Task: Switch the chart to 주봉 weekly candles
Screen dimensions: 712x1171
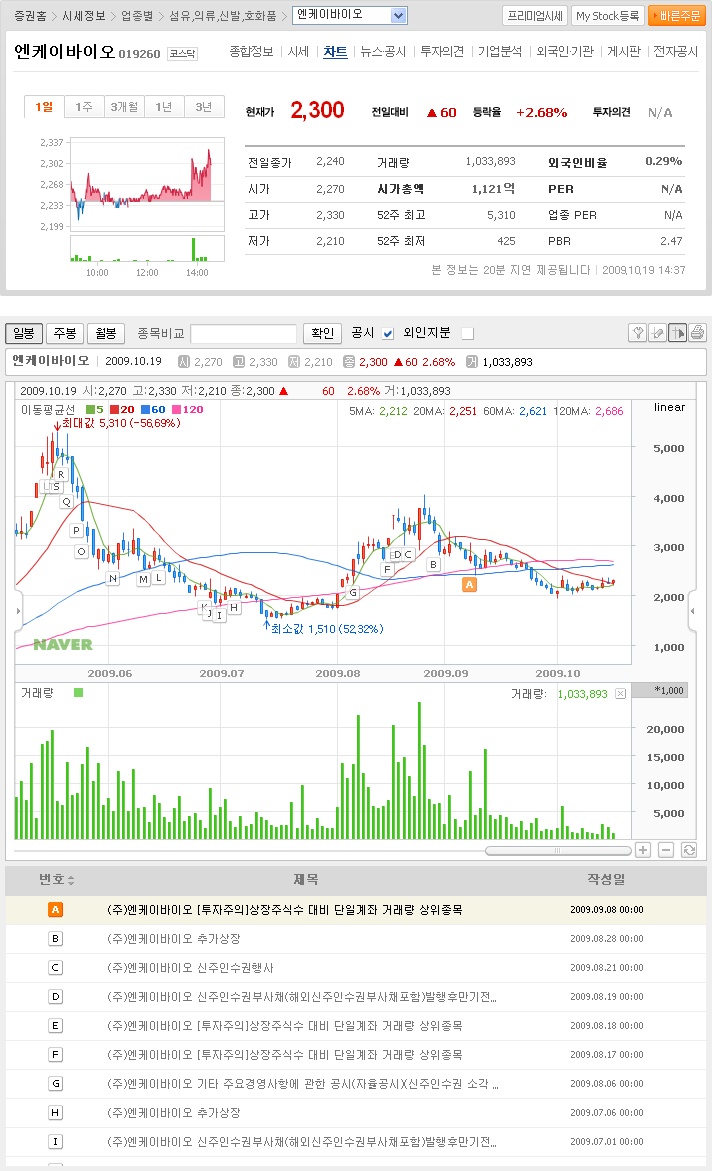Action: (x=65, y=333)
